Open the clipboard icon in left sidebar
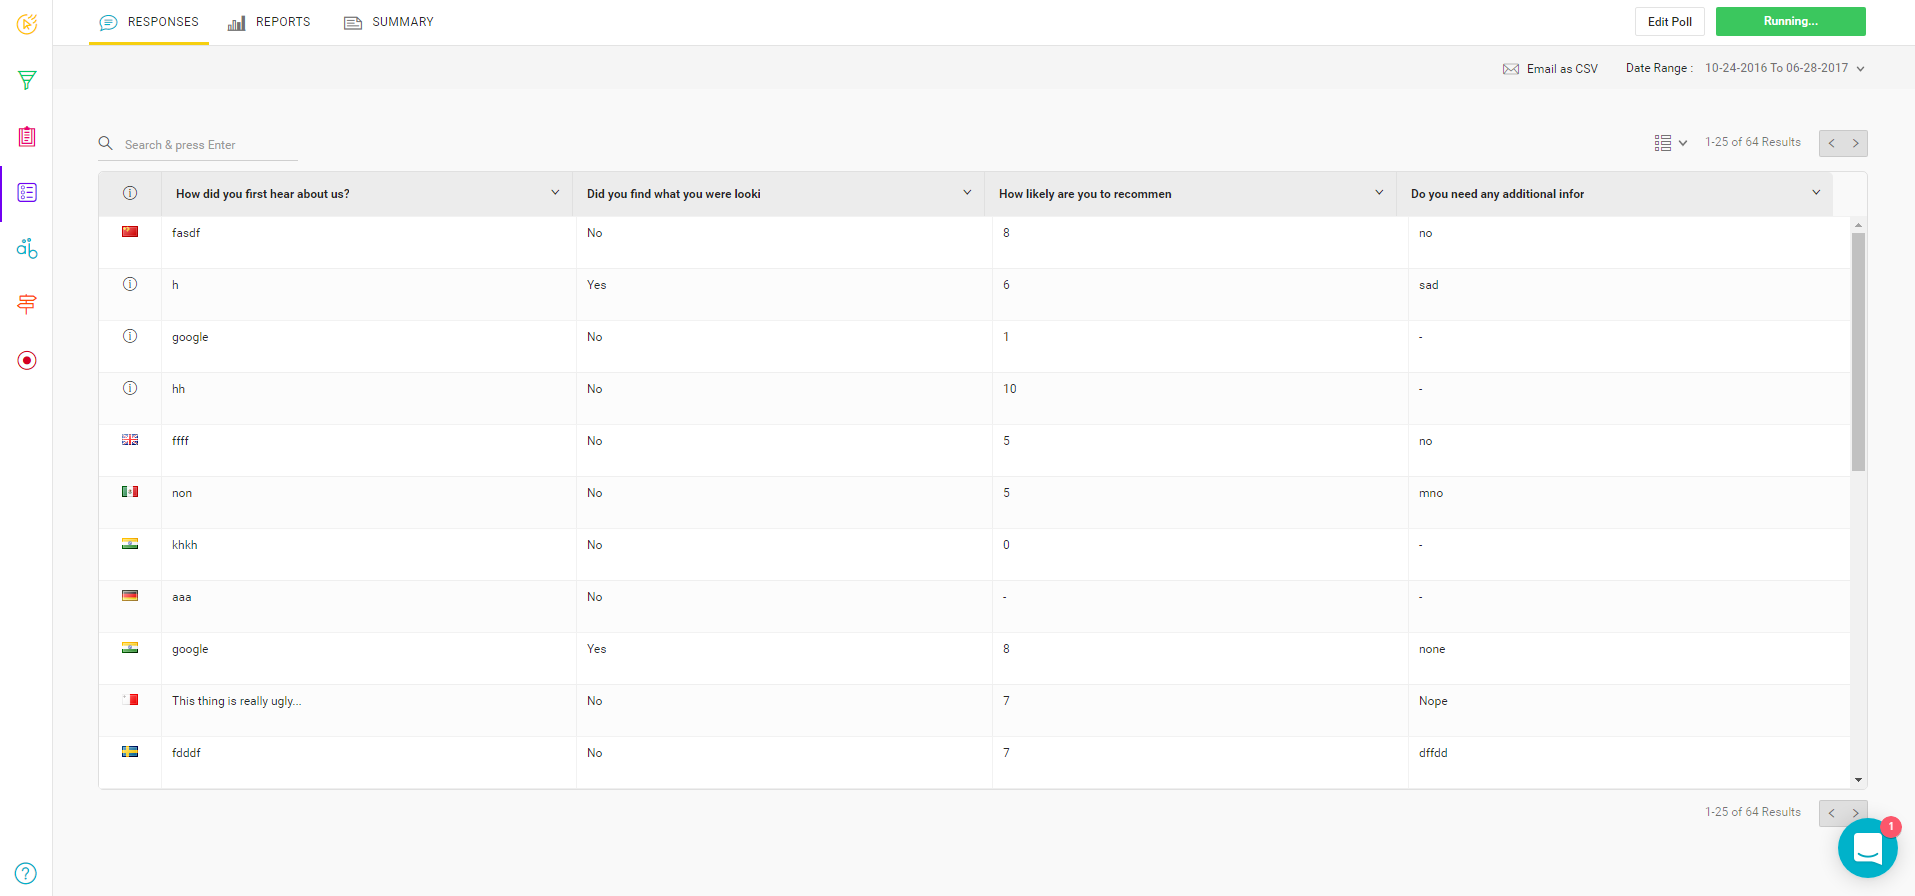The height and width of the screenshot is (896, 1915). 27,136
